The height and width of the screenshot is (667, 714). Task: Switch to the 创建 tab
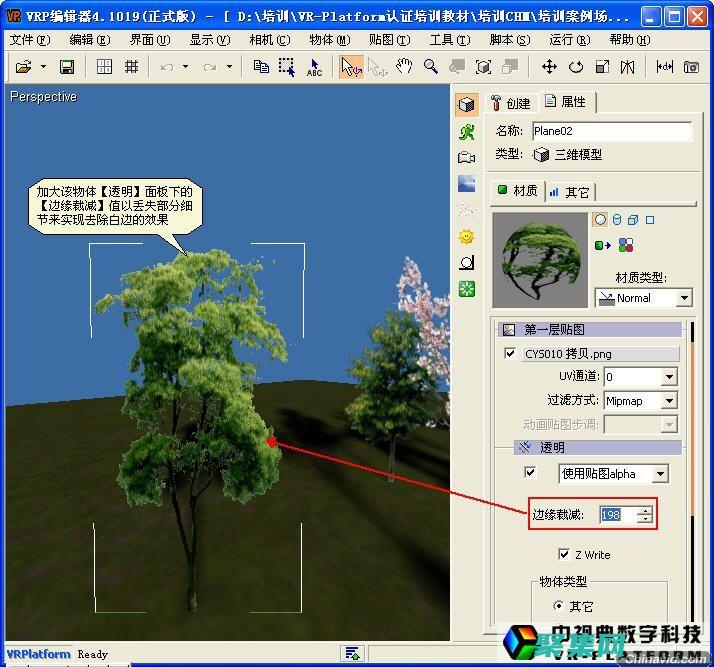pyautogui.click(x=510, y=103)
